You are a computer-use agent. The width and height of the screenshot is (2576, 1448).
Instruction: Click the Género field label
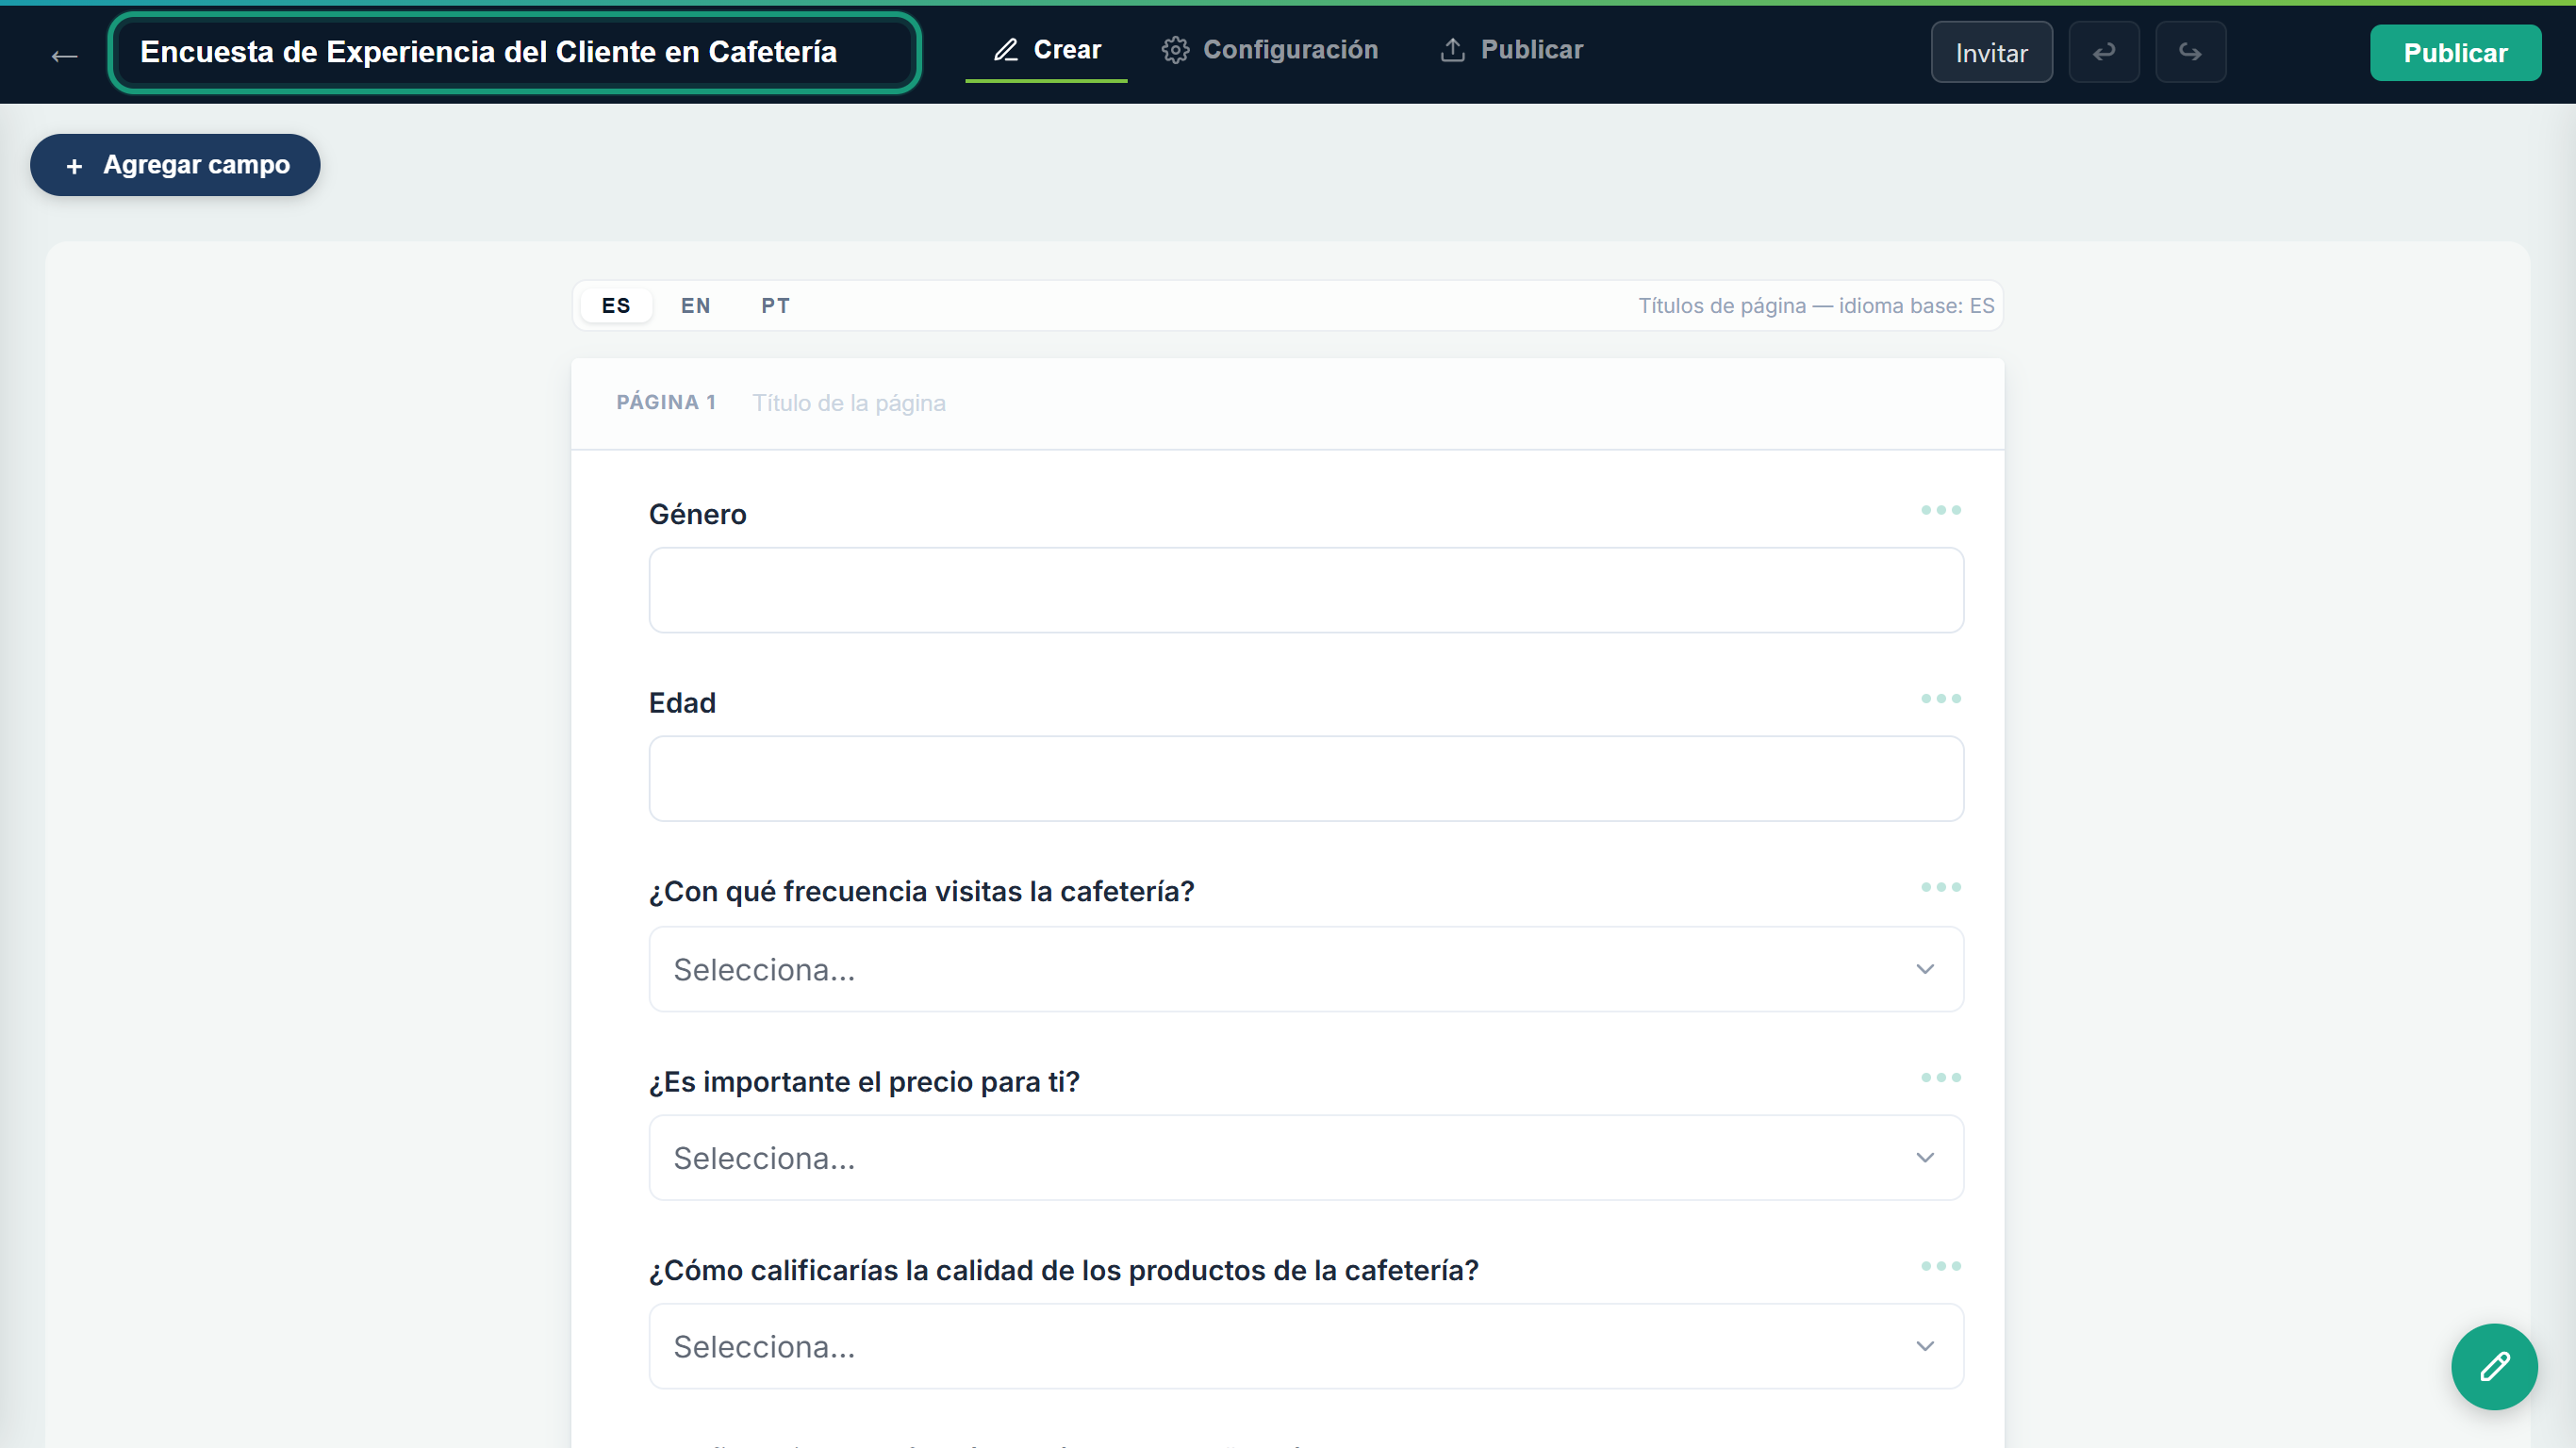pos(697,514)
